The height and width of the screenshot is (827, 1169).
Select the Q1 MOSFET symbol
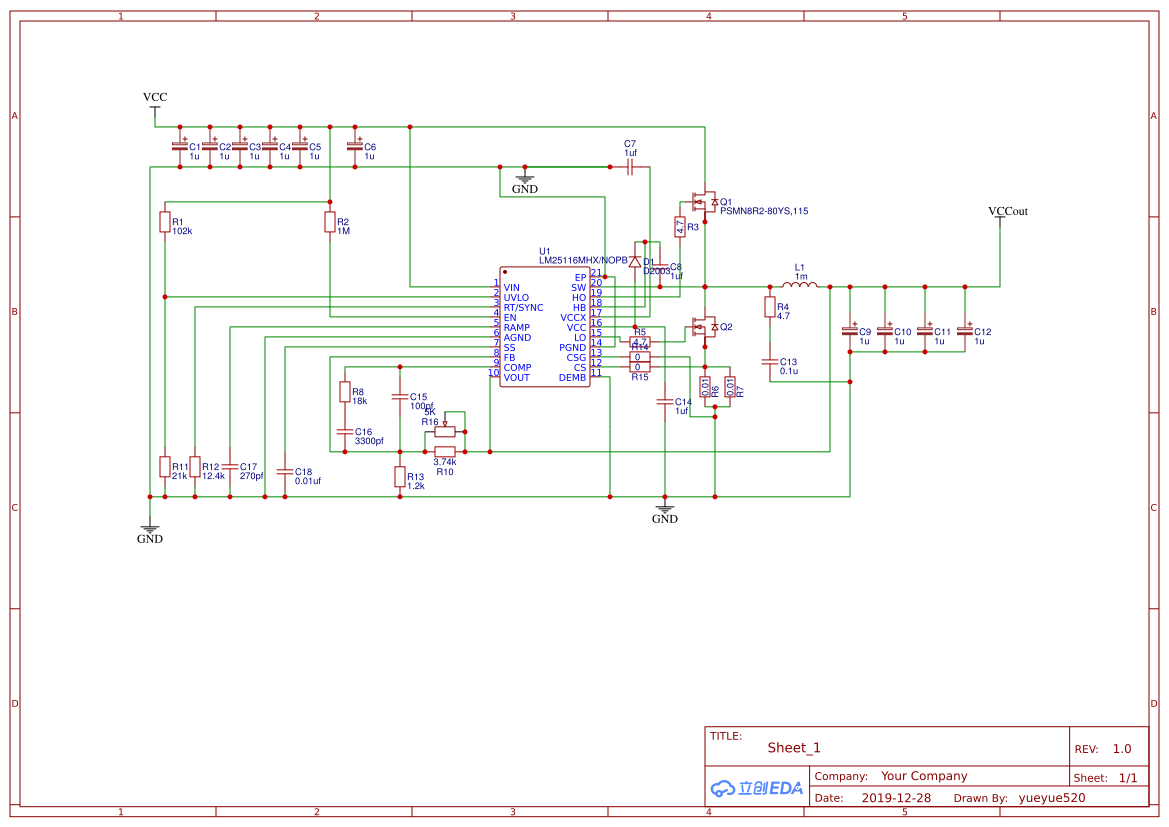[x=705, y=201]
